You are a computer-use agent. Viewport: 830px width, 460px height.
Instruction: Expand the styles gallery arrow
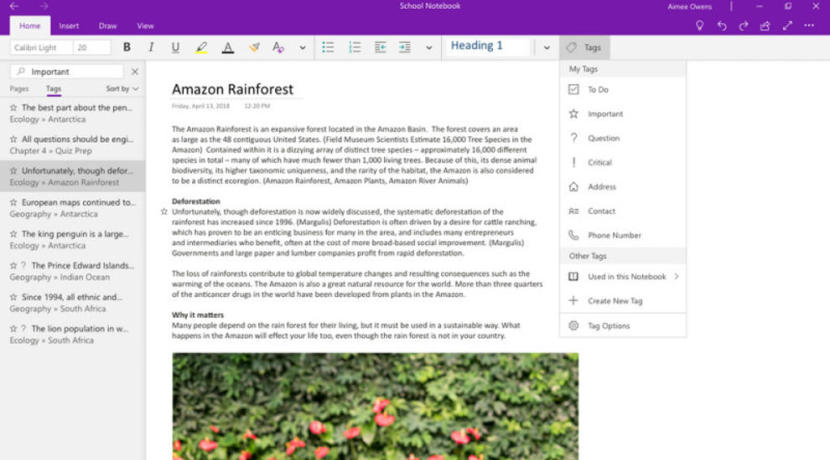[x=547, y=48]
